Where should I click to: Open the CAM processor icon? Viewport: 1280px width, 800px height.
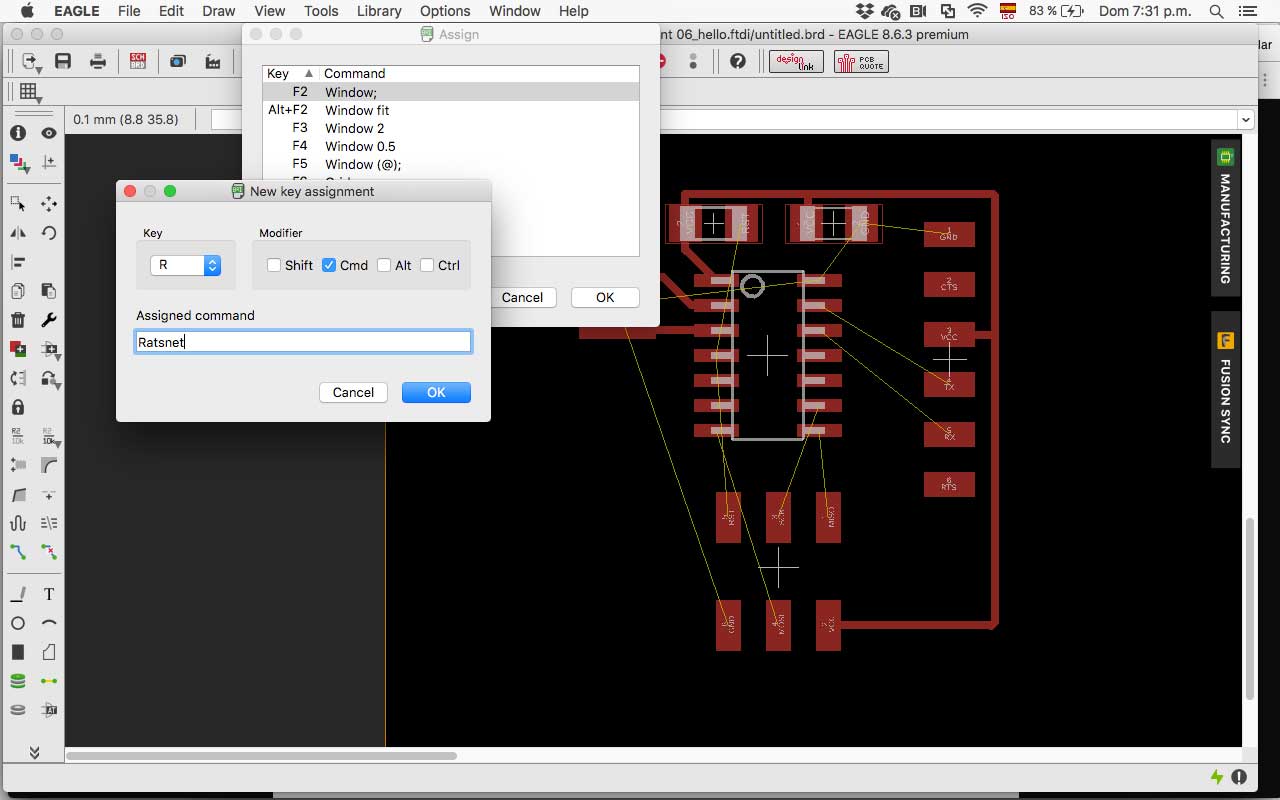(x=213, y=61)
